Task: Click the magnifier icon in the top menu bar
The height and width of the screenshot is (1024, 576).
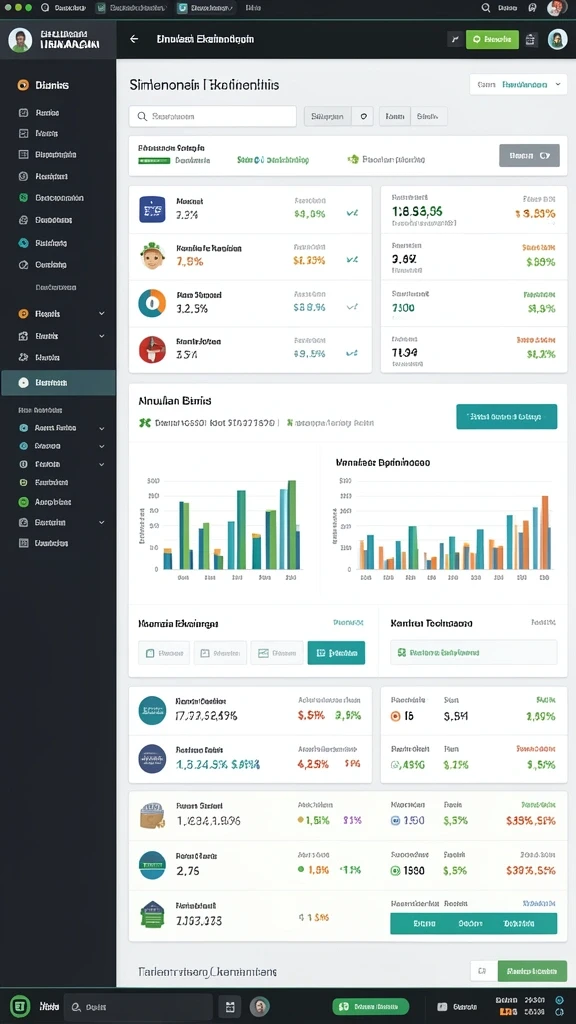Action: tap(486, 8)
